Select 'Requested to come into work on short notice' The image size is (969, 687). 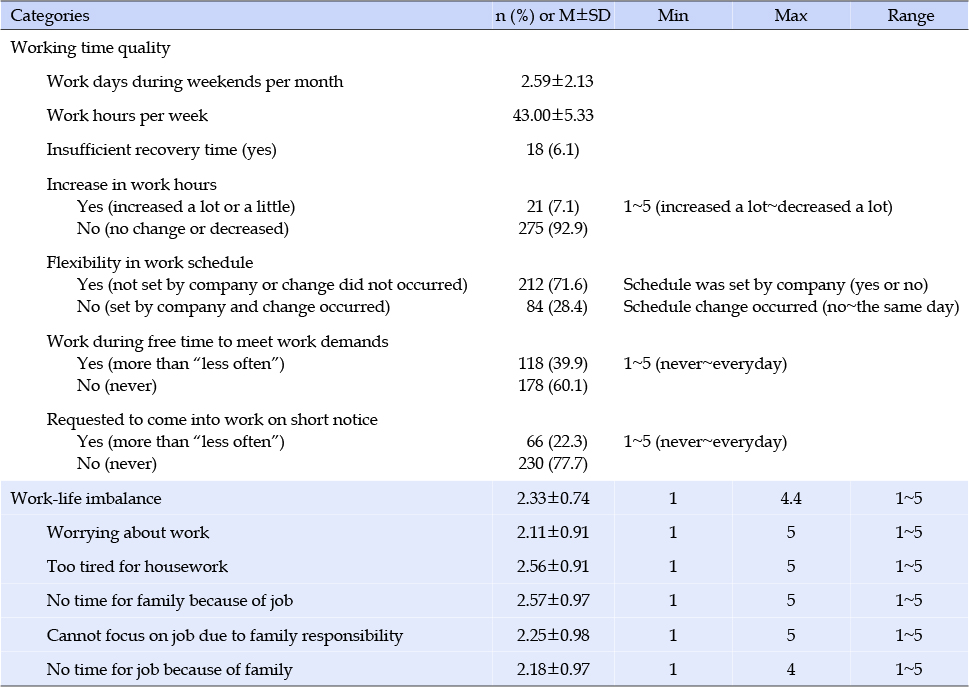pyautogui.click(x=212, y=420)
